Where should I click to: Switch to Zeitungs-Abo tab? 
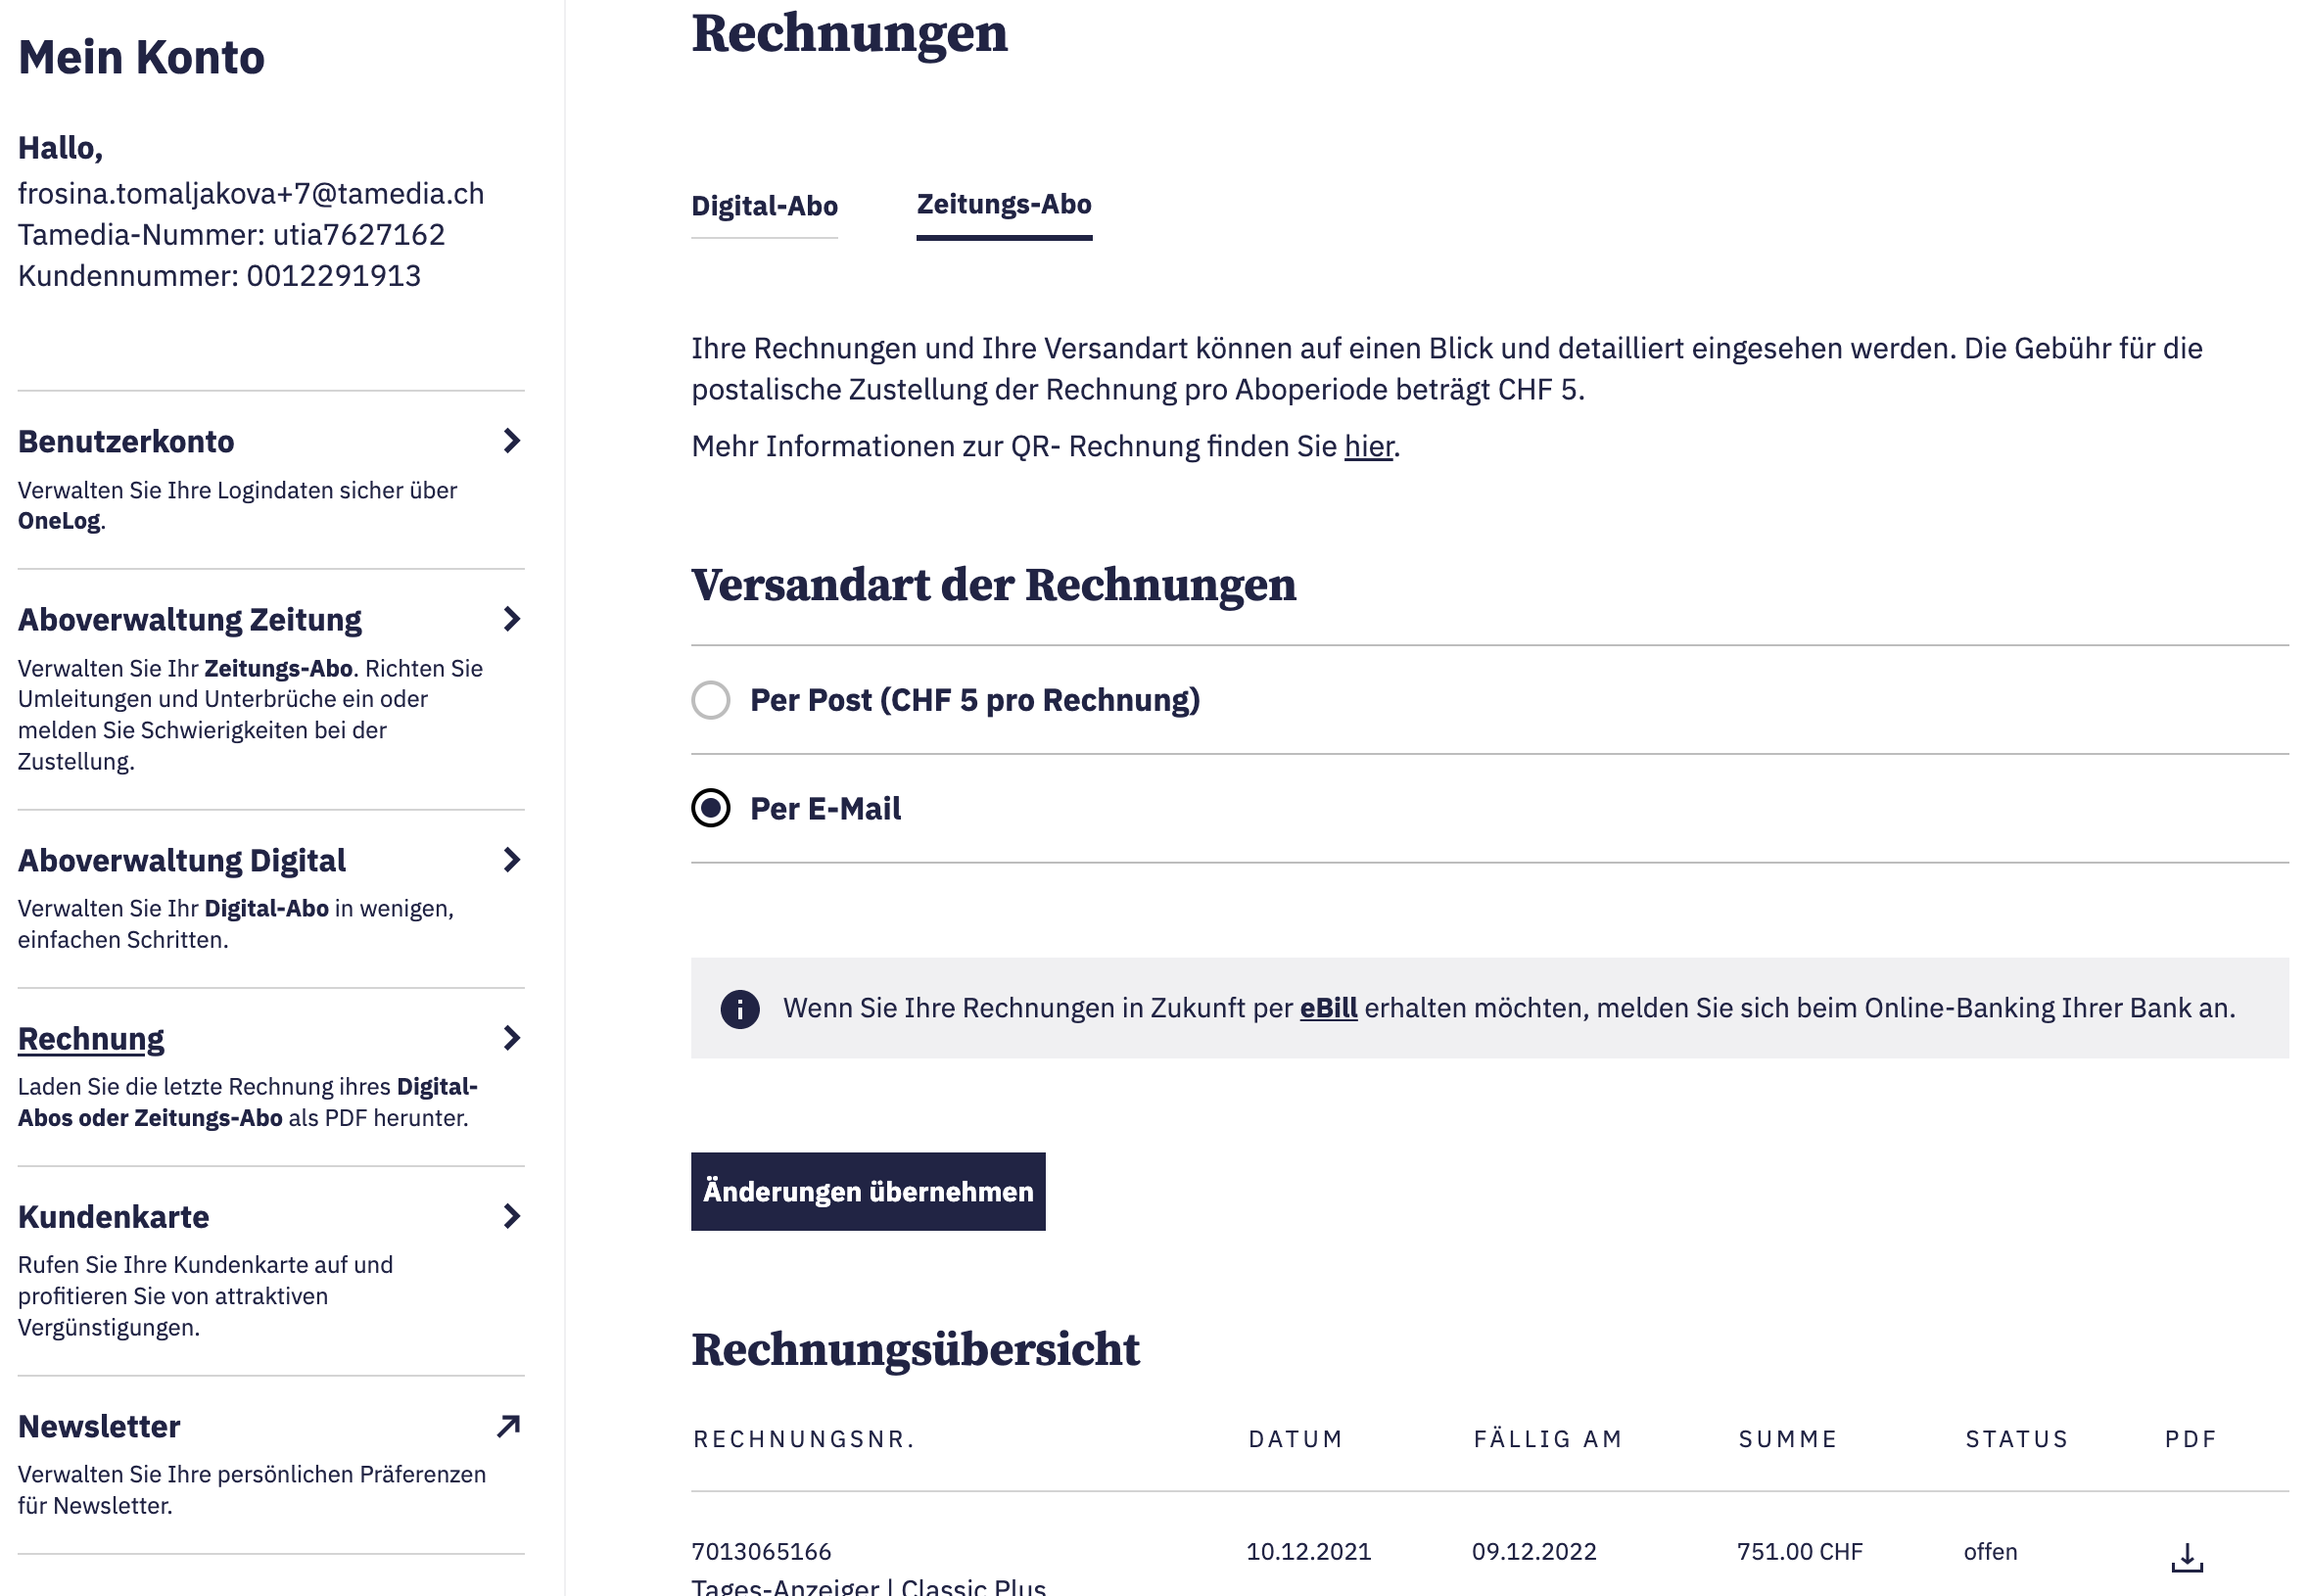[1003, 205]
